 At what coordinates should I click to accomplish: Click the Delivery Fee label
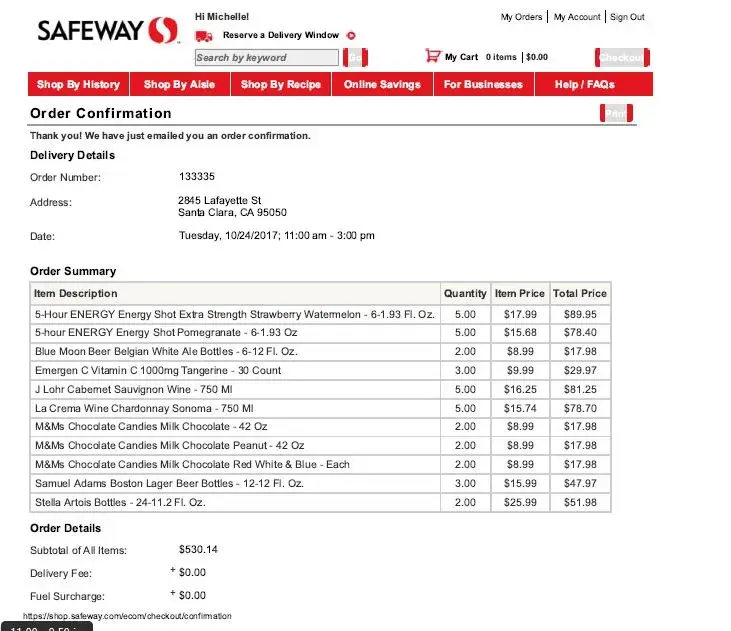tap(61, 573)
